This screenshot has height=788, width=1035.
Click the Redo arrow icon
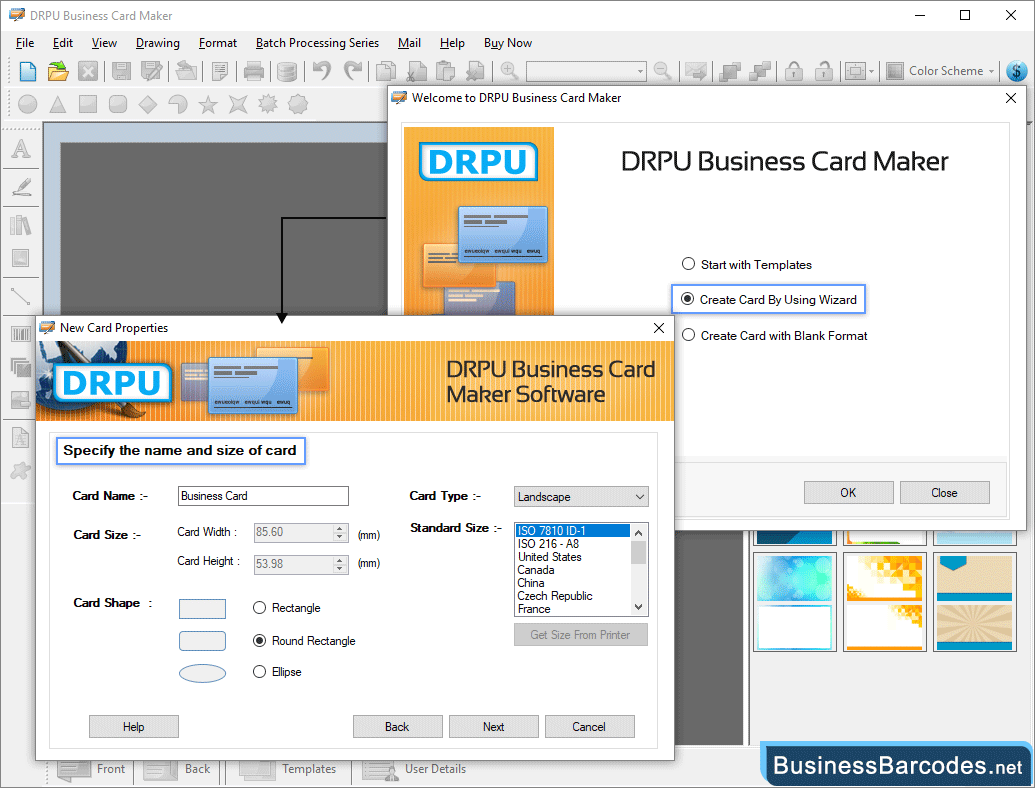click(x=353, y=70)
